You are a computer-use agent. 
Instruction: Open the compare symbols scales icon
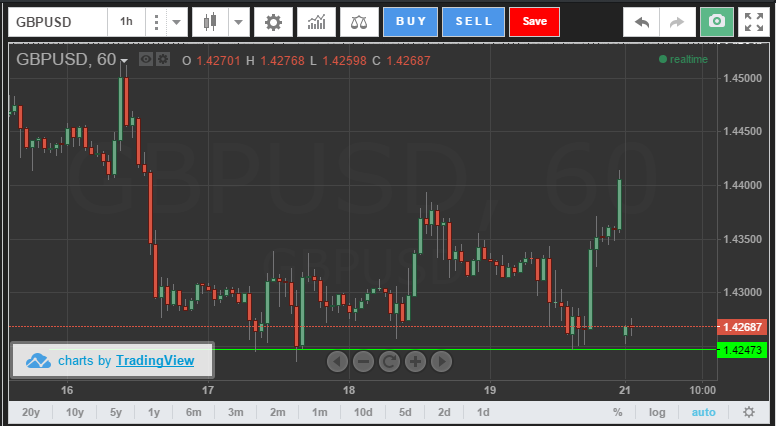(x=359, y=22)
